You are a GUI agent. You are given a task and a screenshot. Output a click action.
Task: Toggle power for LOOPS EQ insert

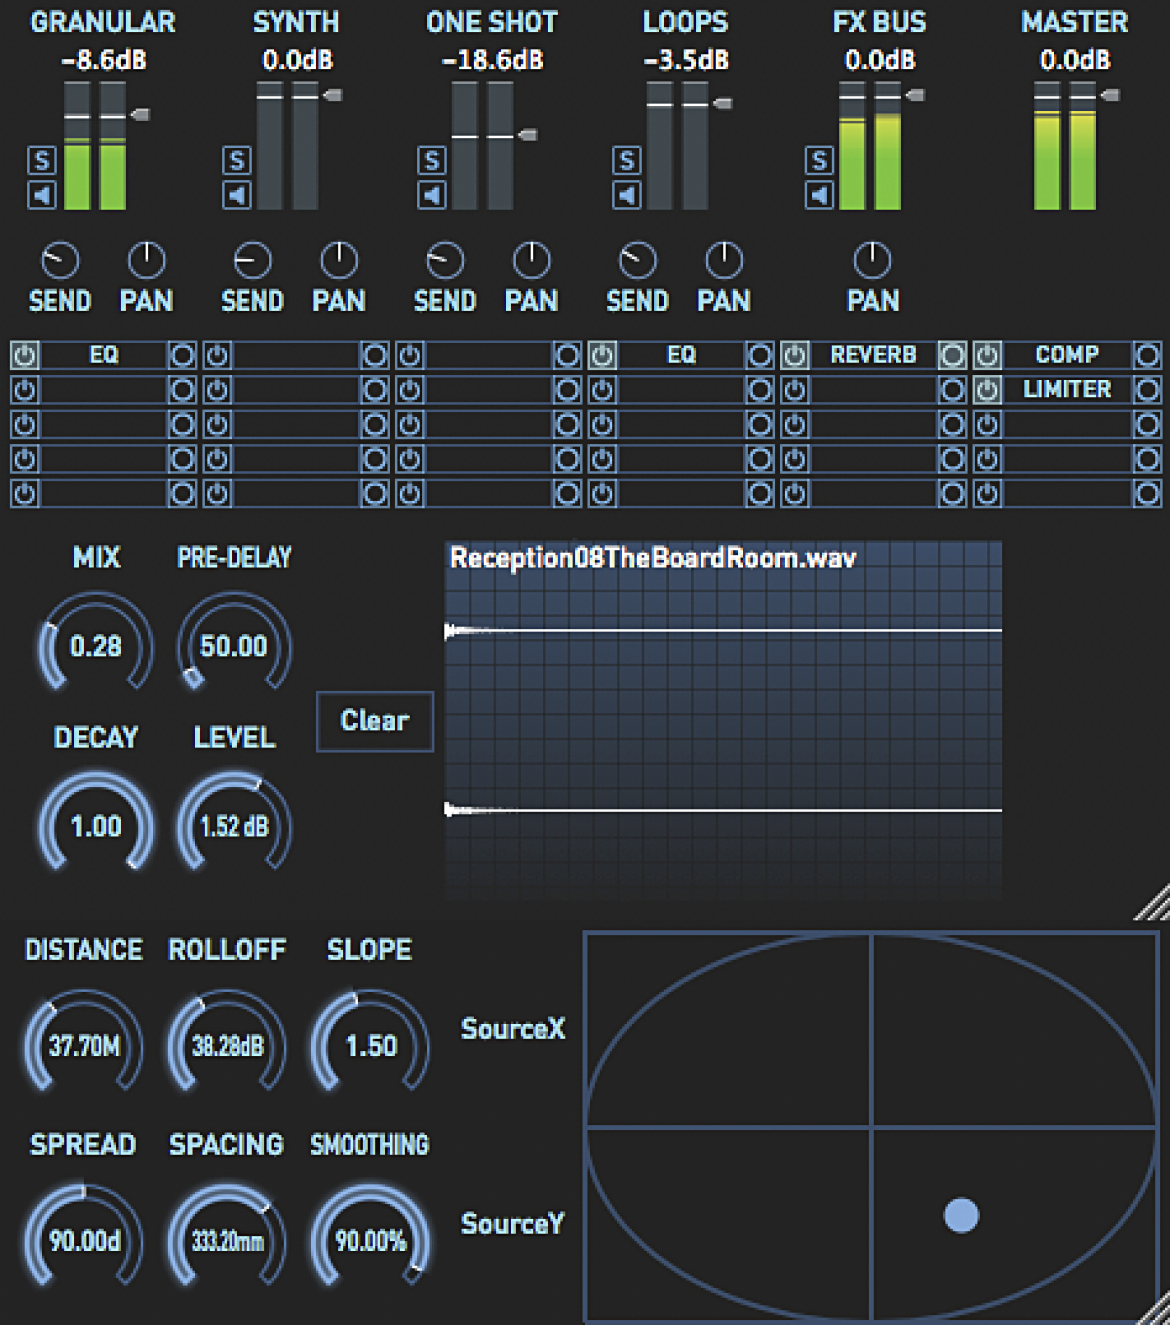602,355
